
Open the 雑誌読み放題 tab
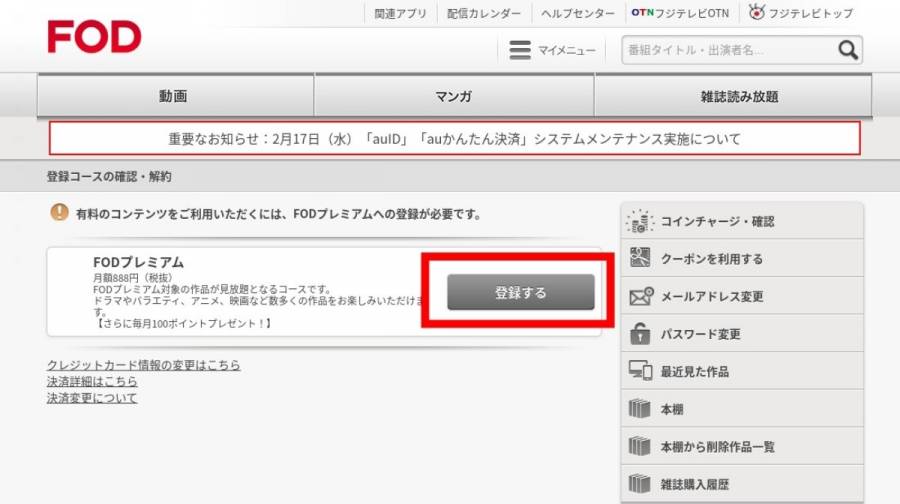pyautogui.click(x=733, y=96)
